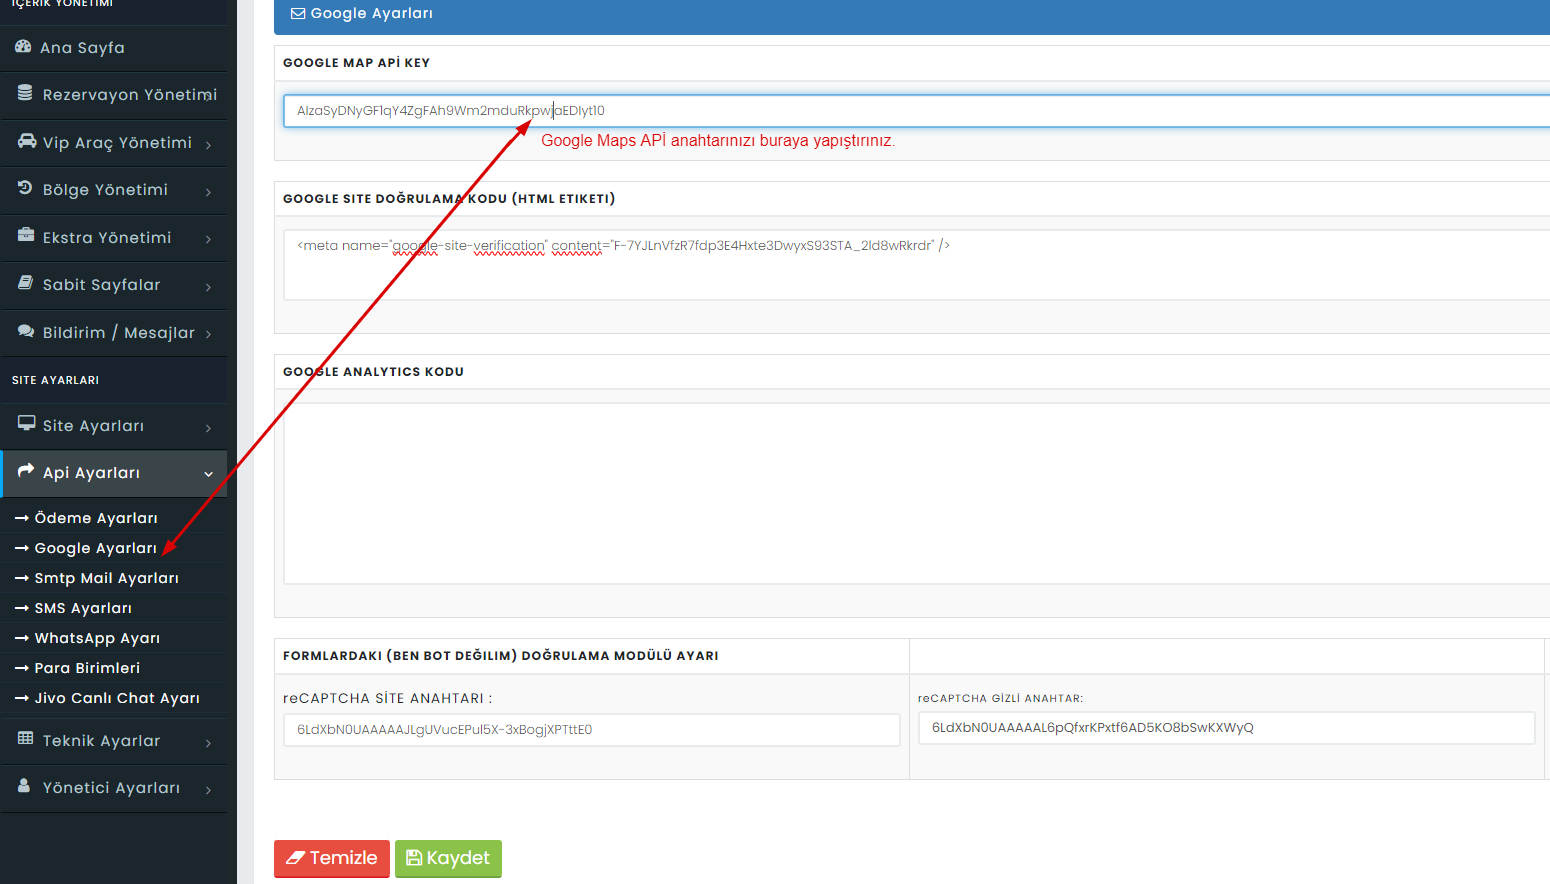Click the arrow icon before WhatsApp Ayarı
The image size is (1550, 884).
(x=22, y=638)
